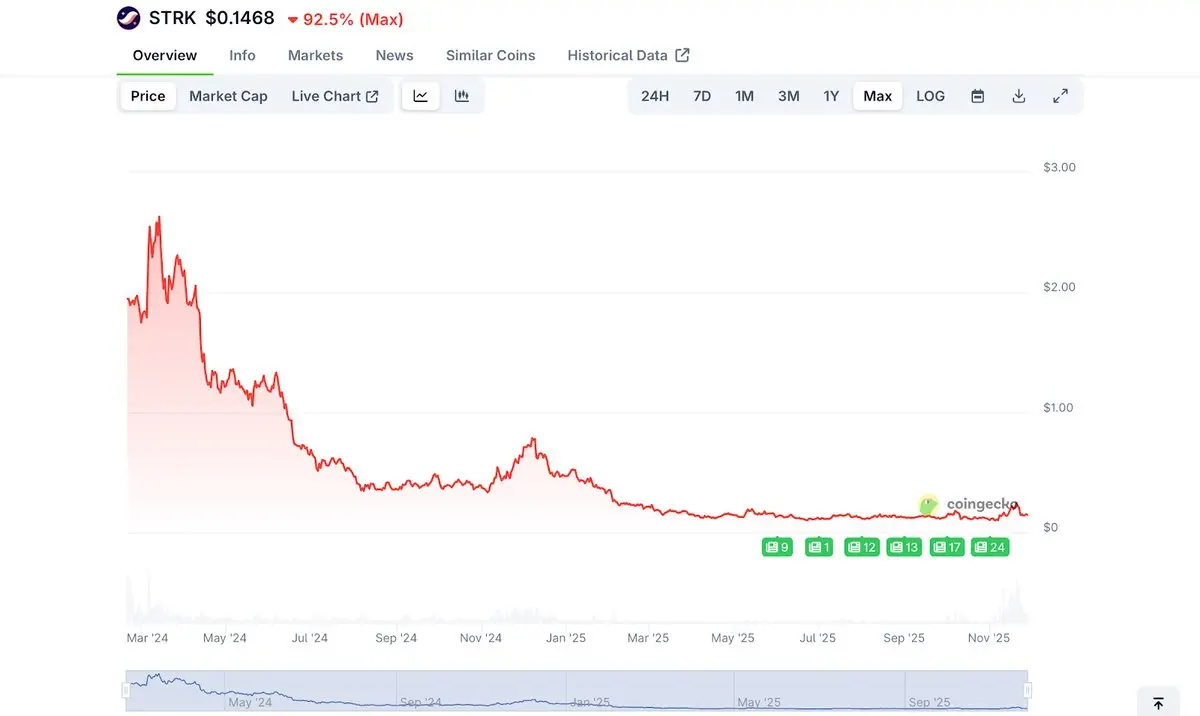Switch to line chart view icon
This screenshot has width=1200, height=716.
click(x=421, y=96)
